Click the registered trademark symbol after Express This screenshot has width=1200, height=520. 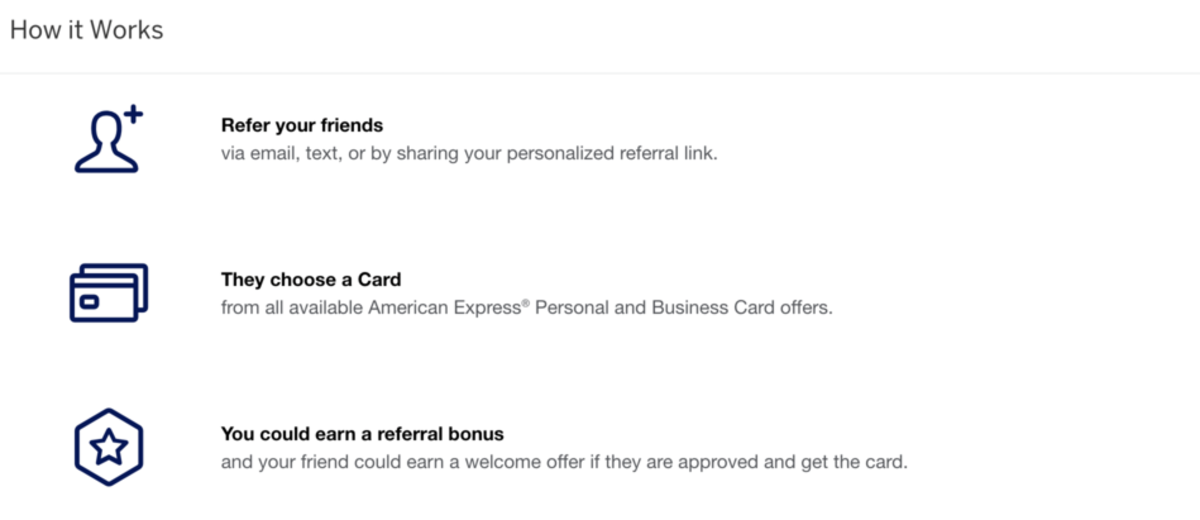click(526, 303)
